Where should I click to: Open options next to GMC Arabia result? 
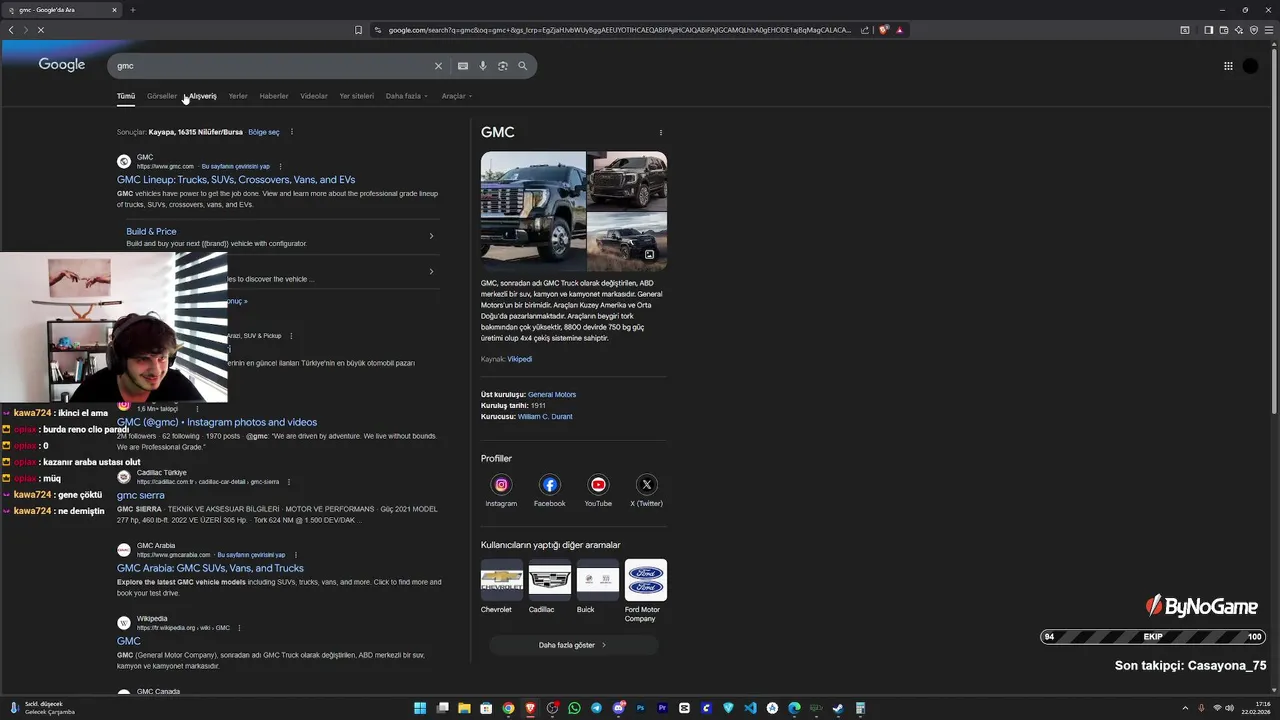pos(296,555)
